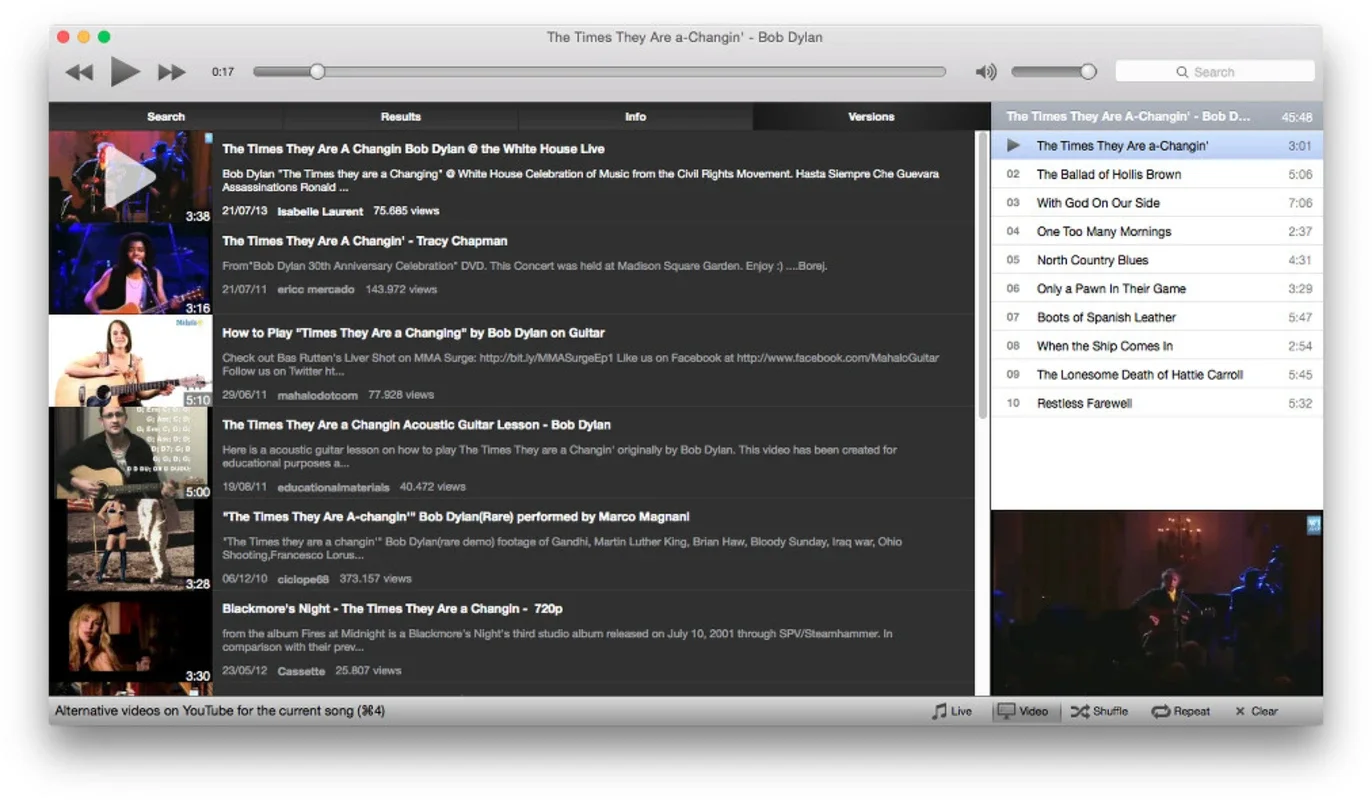The image size is (1372, 800).
Task: Play track 09 The Lonesome Death of Hattie Carroll
Action: (x=1157, y=375)
